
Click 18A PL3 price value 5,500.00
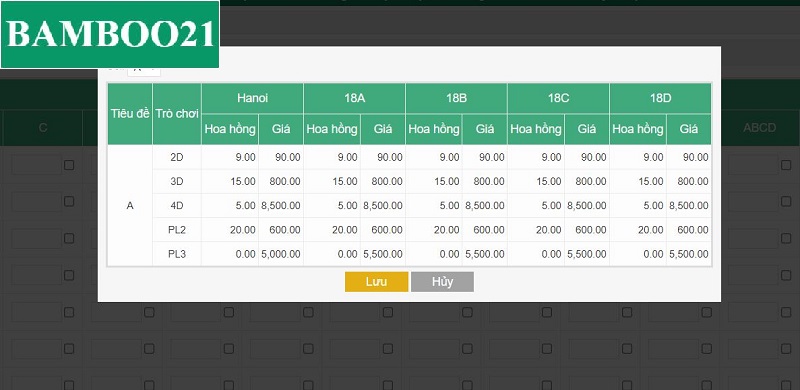[383, 254]
